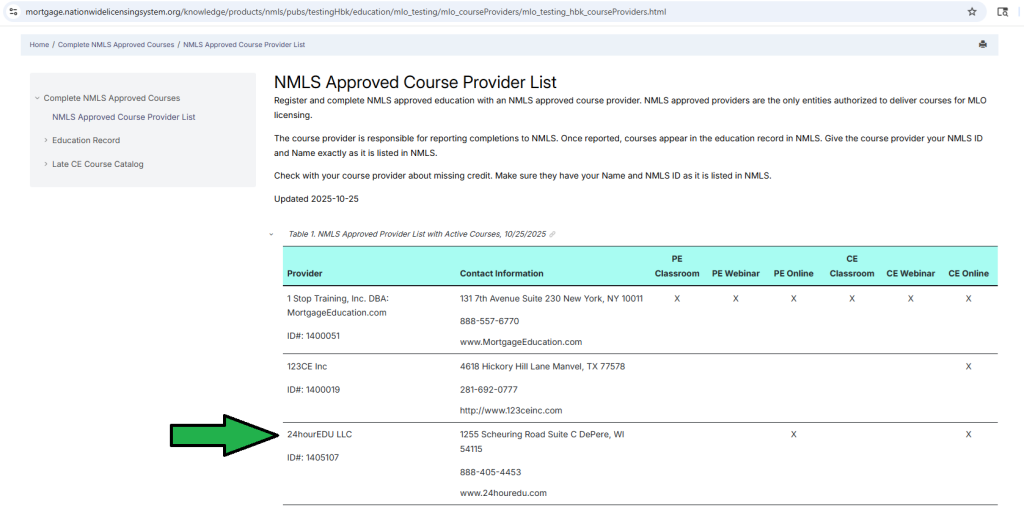Click www.MortgageEducation.com website text
The height and width of the screenshot is (507, 1024).
[520, 342]
